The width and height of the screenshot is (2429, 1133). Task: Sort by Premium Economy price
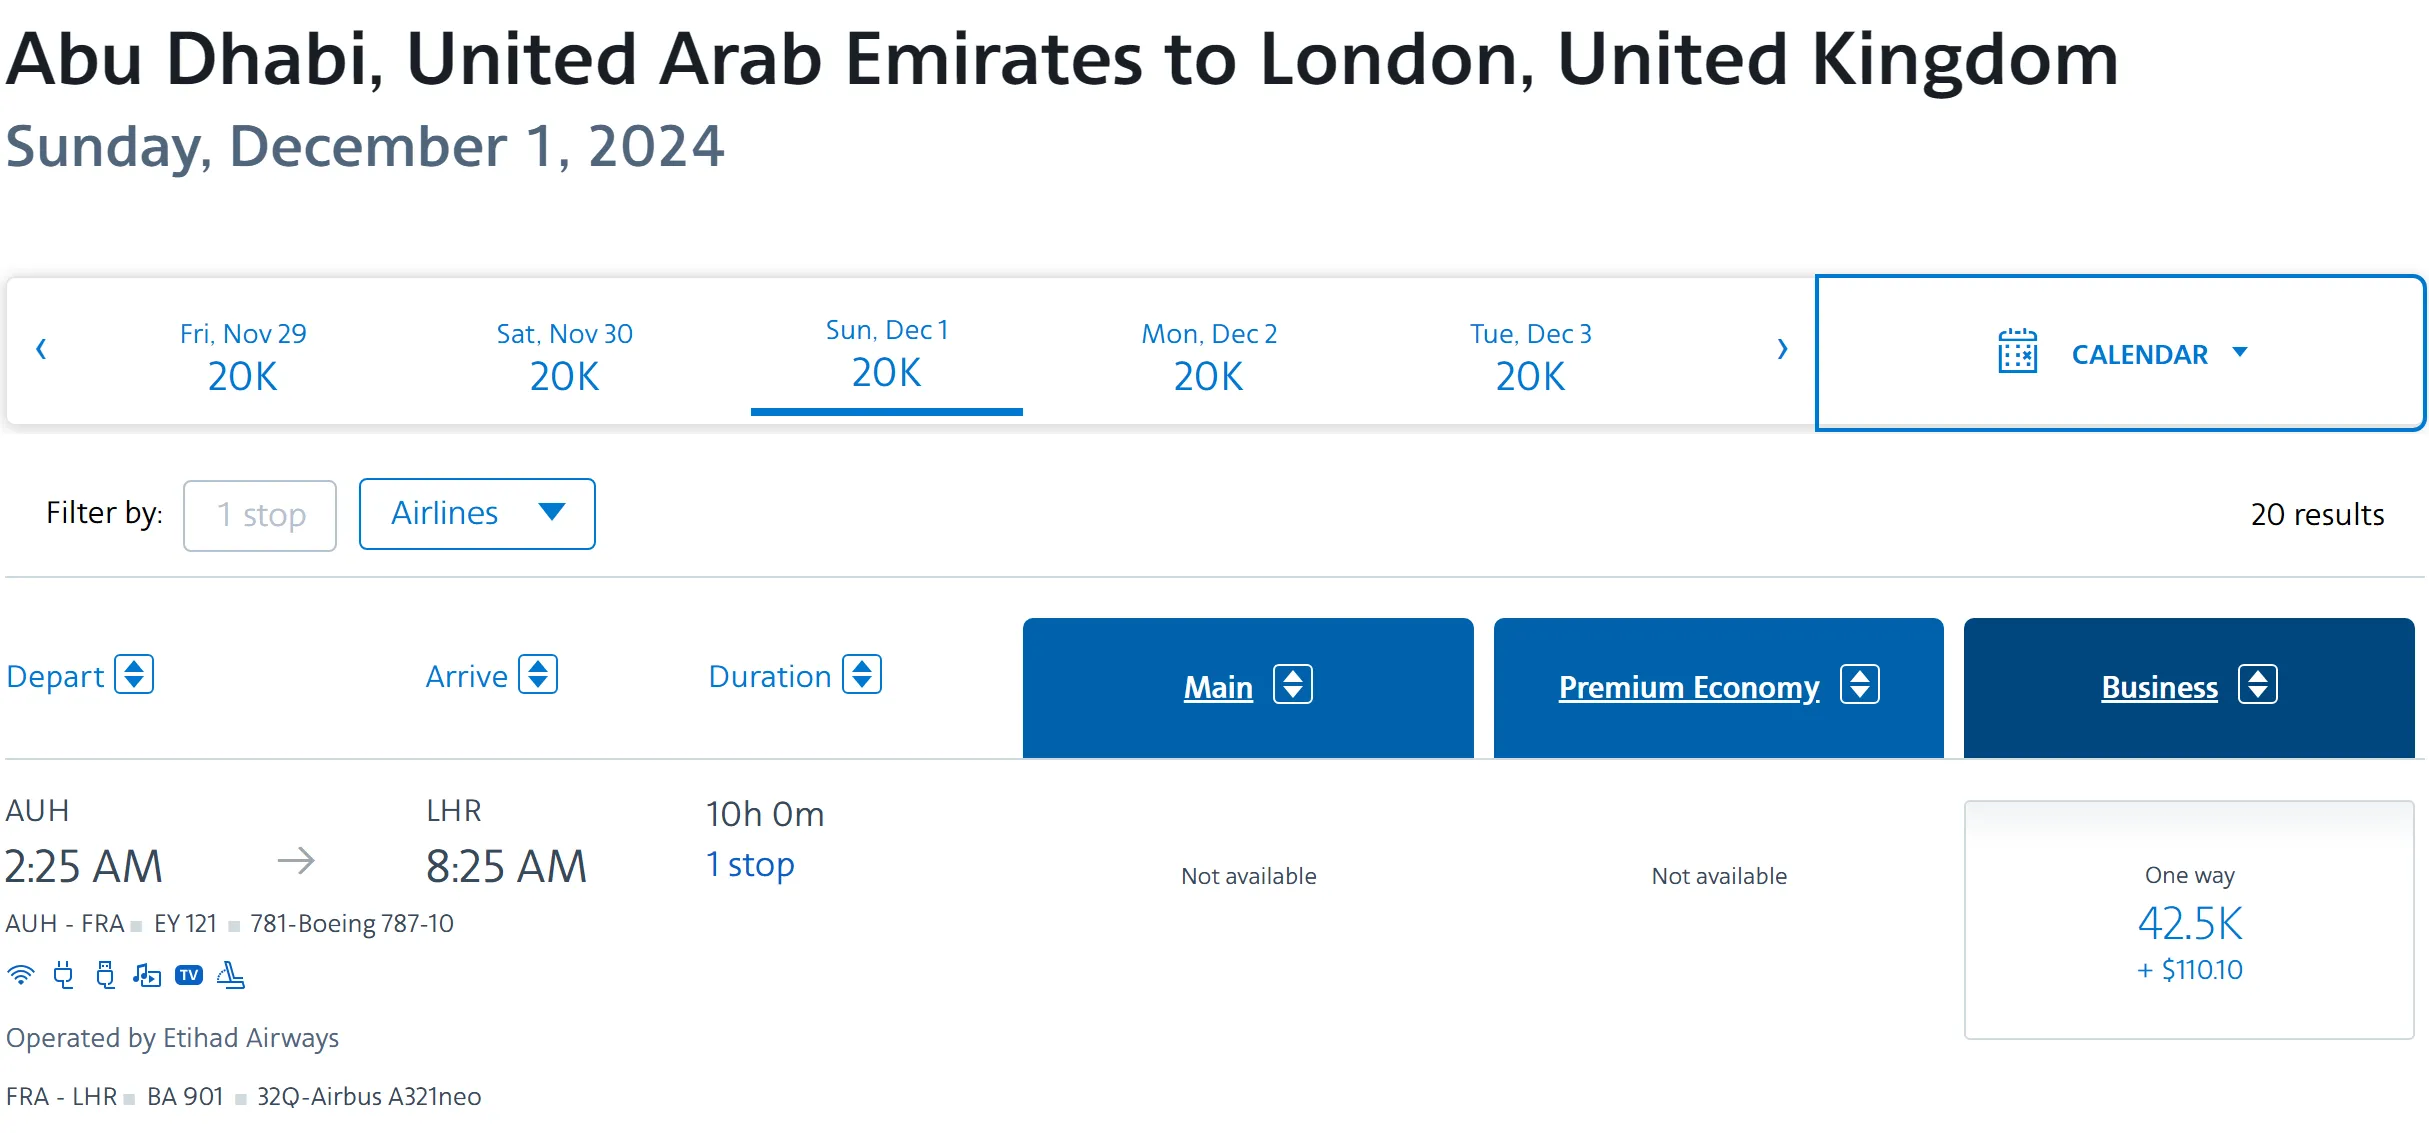1859,686
